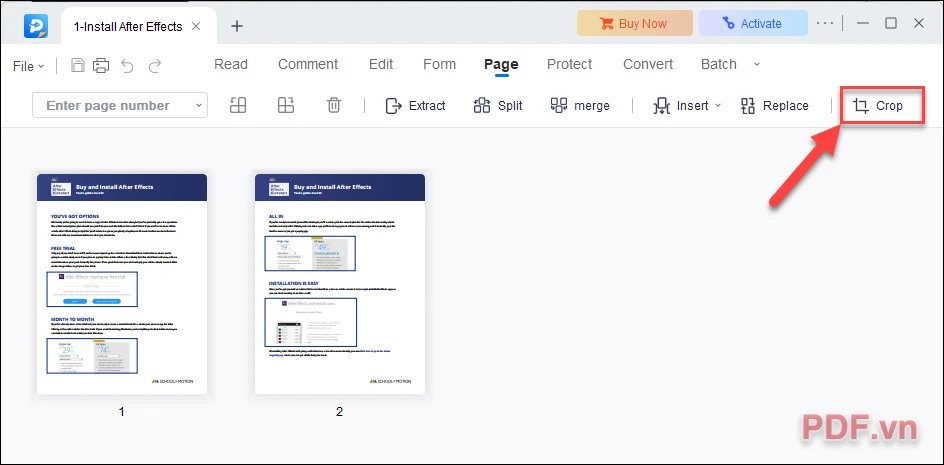Close the 1-Install After Effects tab
944x465 pixels.
(x=196, y=27)
